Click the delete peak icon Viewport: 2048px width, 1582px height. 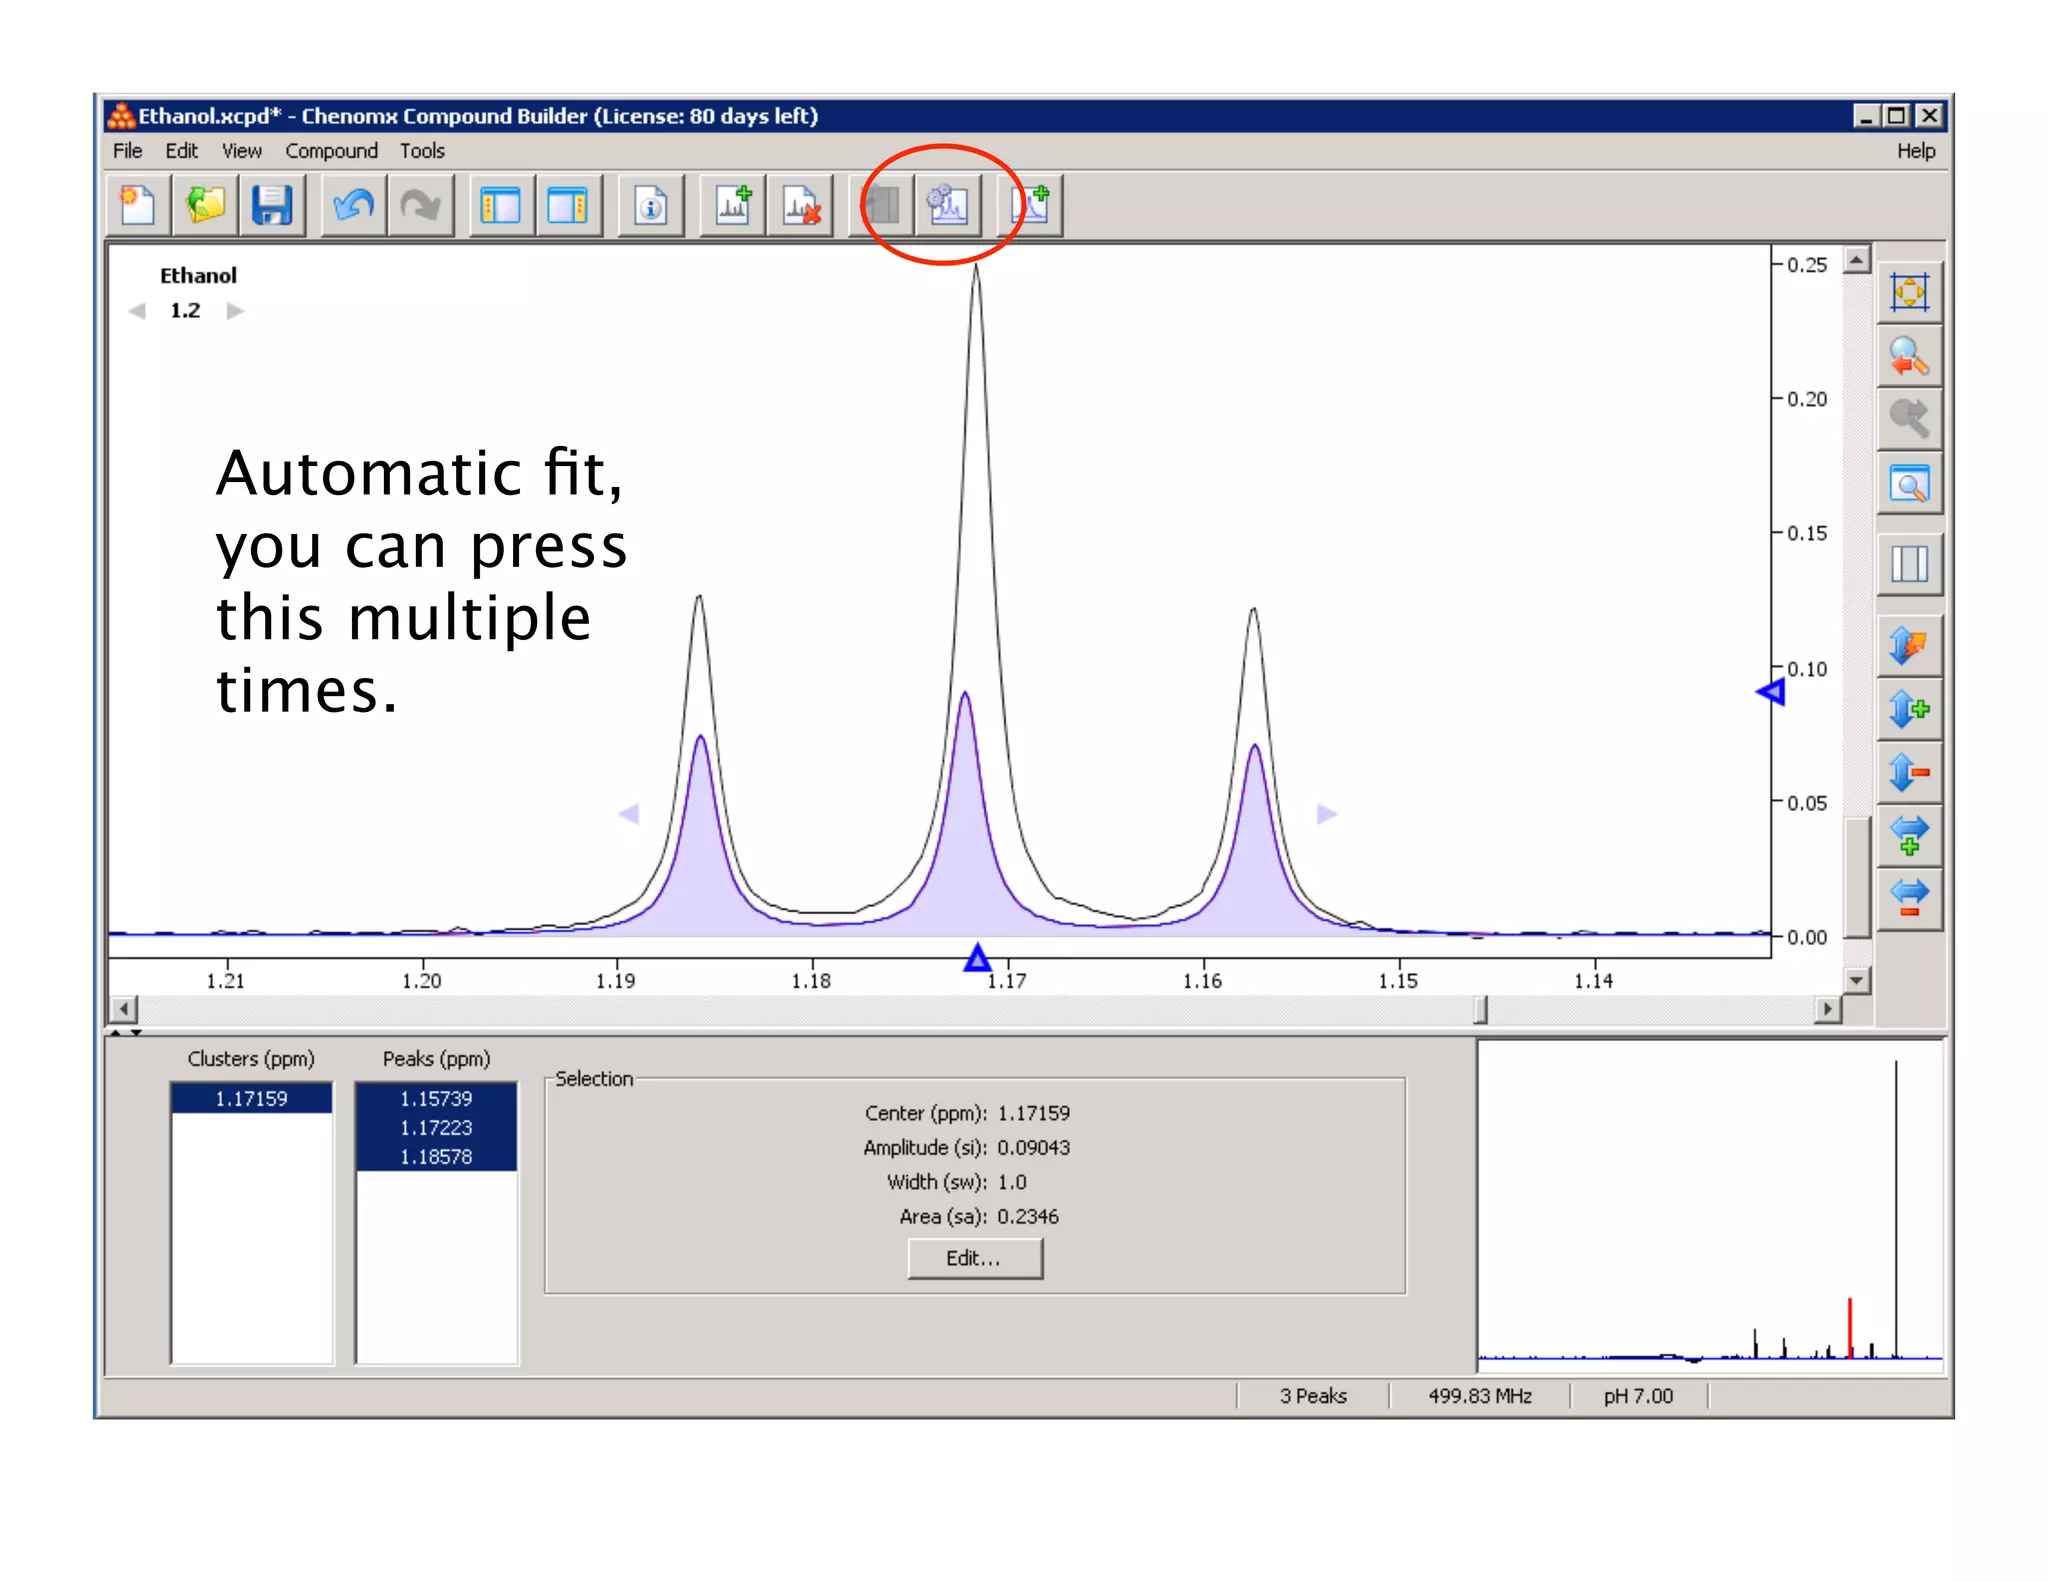click(x=802, y=206)
